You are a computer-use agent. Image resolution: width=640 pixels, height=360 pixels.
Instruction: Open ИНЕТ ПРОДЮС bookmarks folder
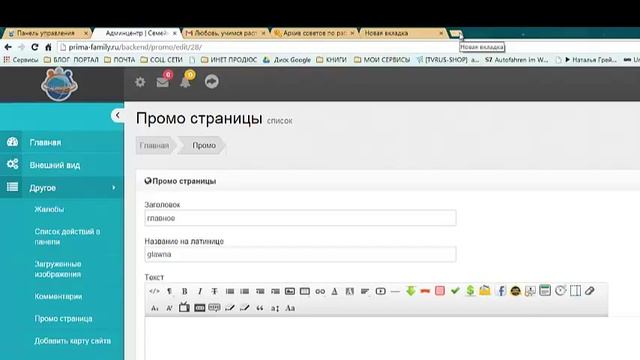pos(229,60)
